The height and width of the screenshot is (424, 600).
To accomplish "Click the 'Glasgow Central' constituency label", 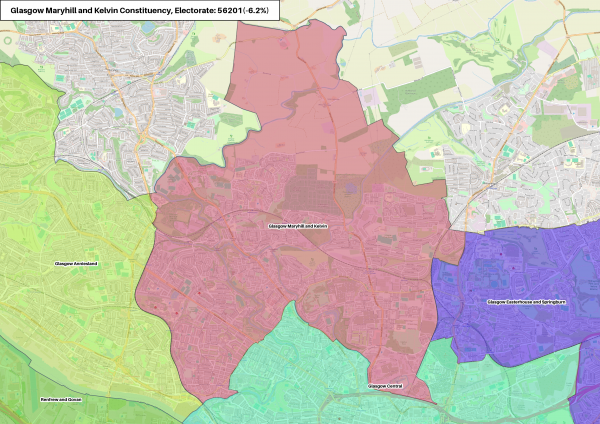I will pyautogui.click(x=385, y=386).
